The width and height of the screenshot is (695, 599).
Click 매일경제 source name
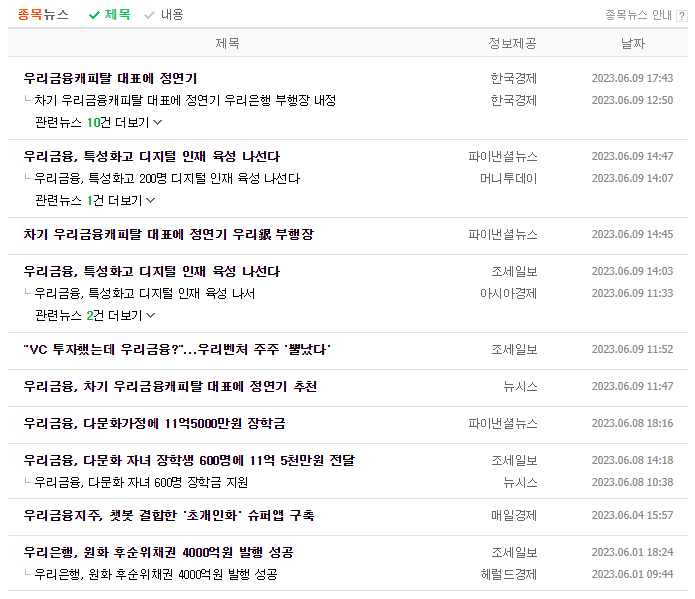tap(514, 515)
